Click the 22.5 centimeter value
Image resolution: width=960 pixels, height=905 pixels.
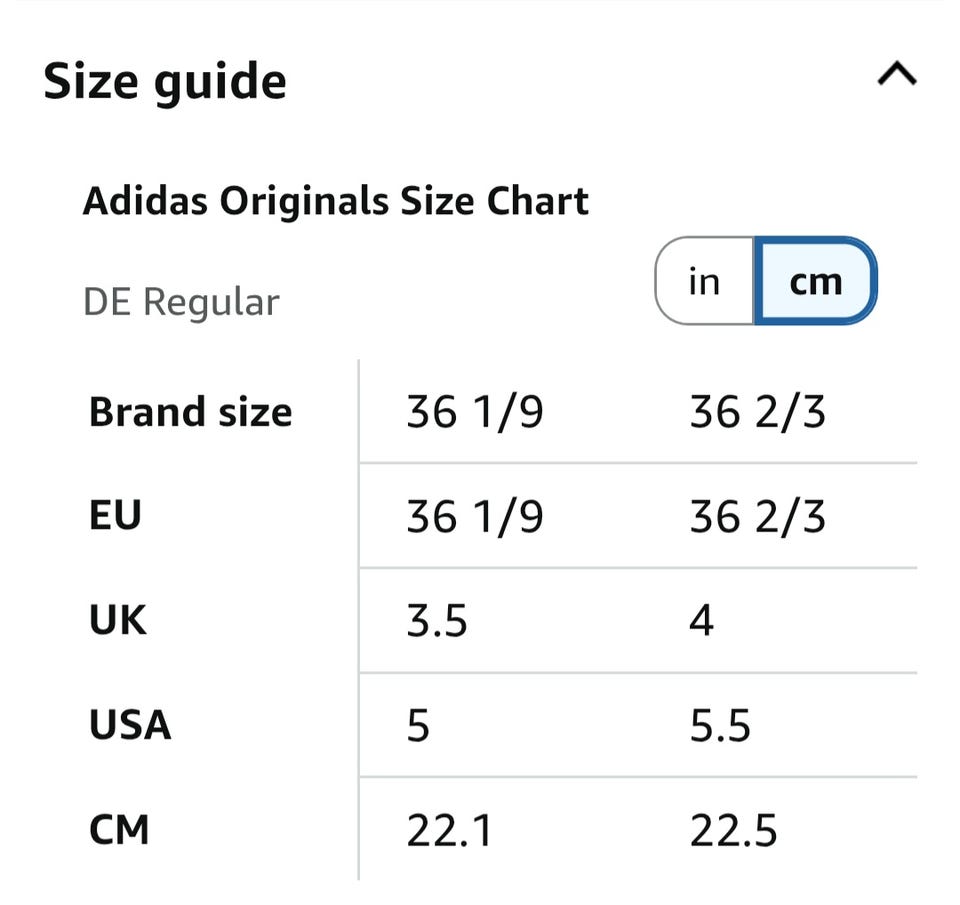pyautogui.click(x=733, y=831)
